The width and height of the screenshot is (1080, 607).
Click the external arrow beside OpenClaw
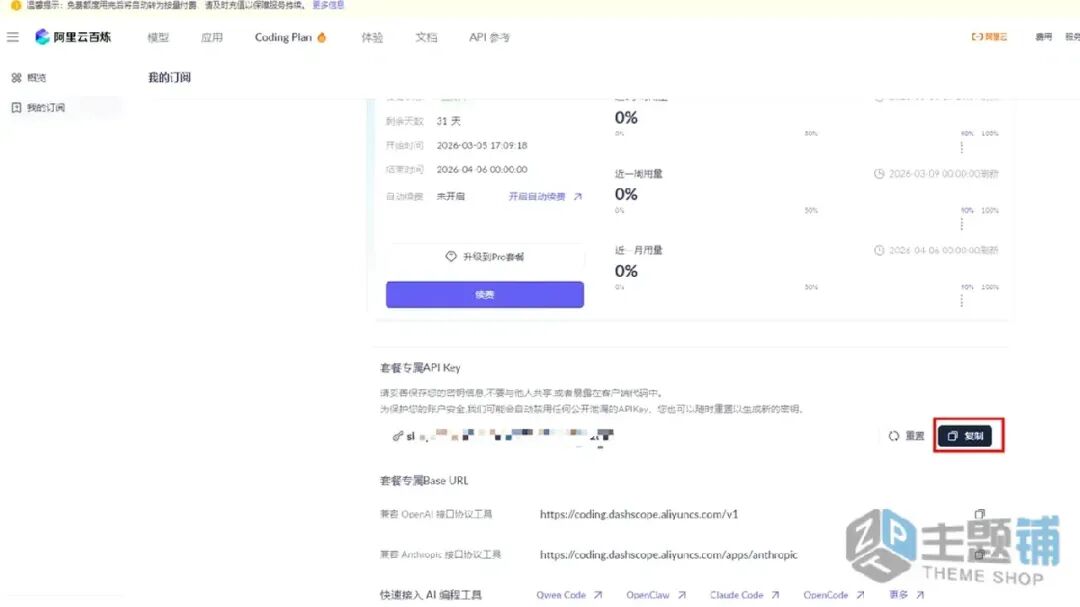(681, 595)
